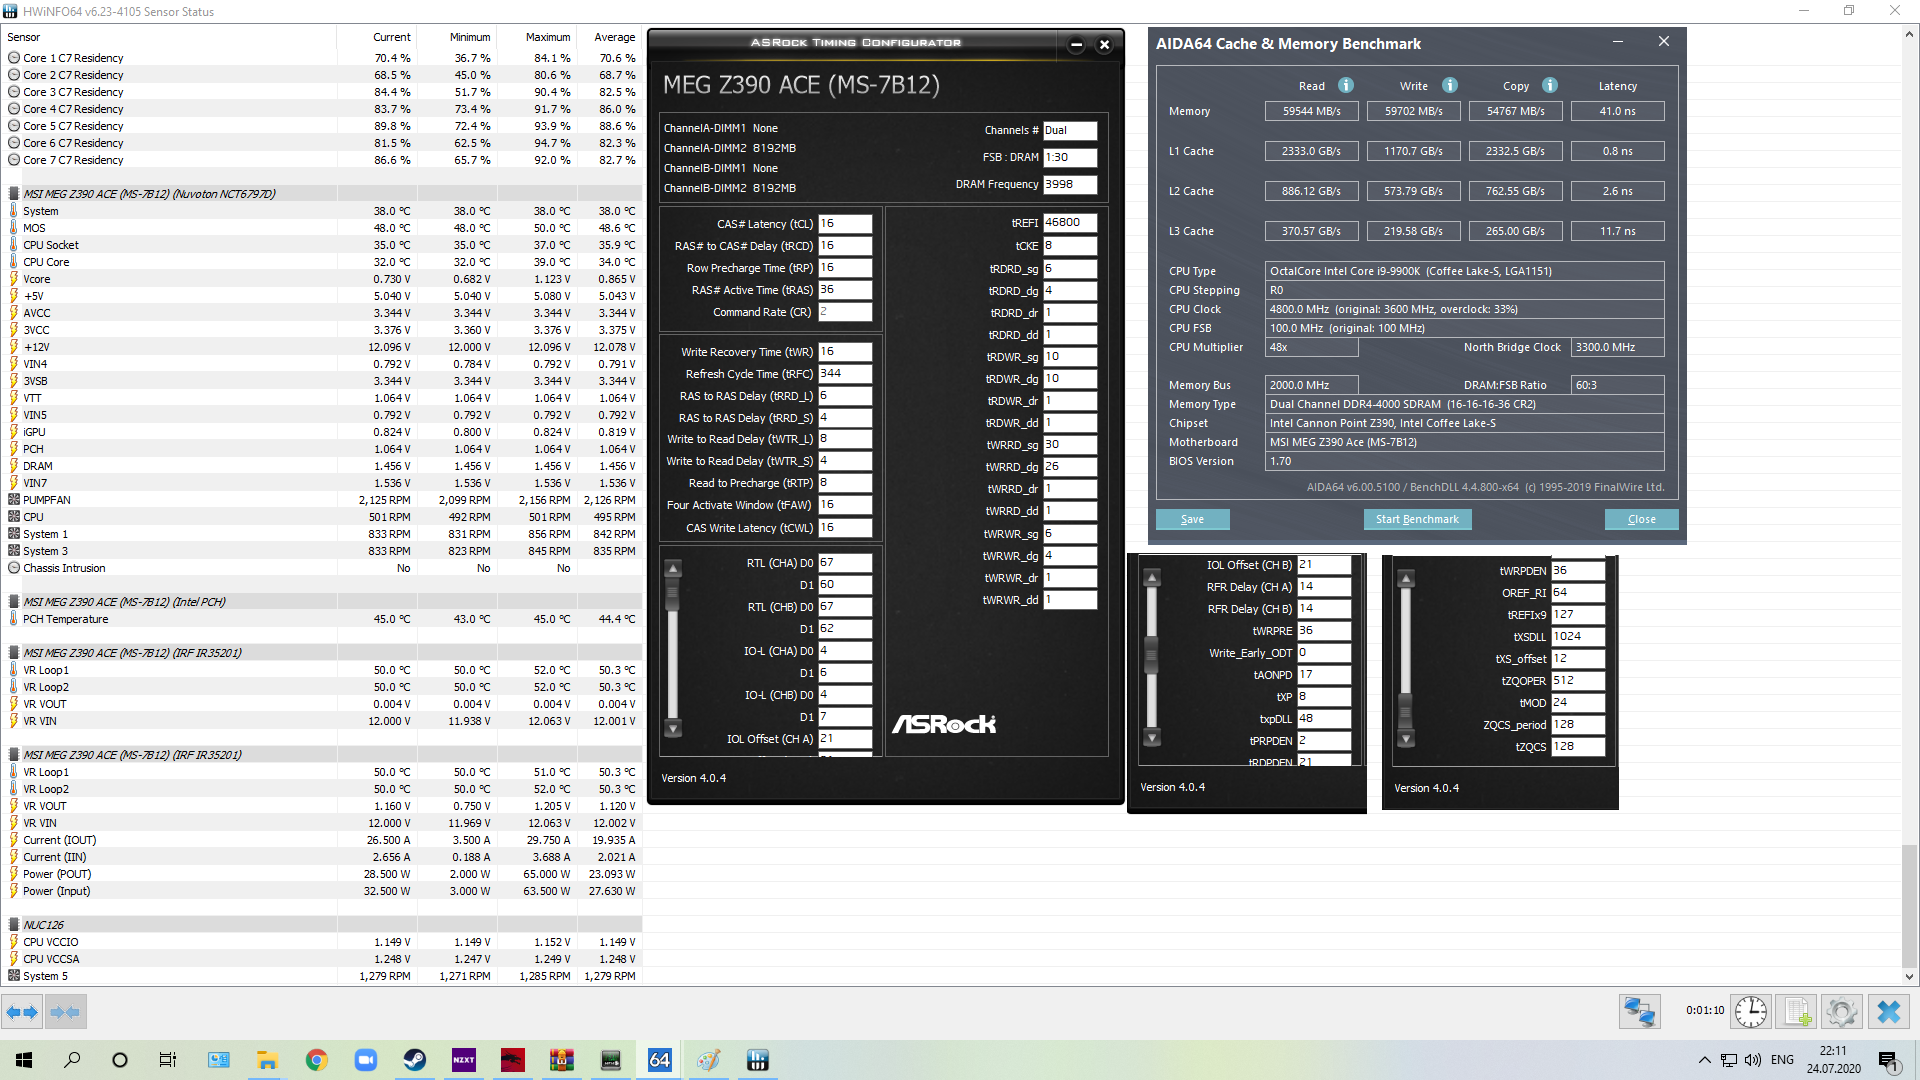
Task: Select the Nuvoton NCT6797D sensor group row
Action: click(x=150, y=194)
